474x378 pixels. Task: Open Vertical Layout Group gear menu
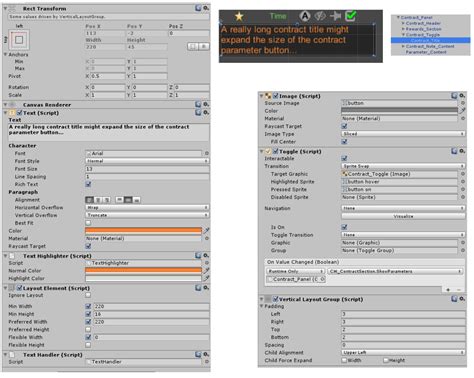click(462, 299)
